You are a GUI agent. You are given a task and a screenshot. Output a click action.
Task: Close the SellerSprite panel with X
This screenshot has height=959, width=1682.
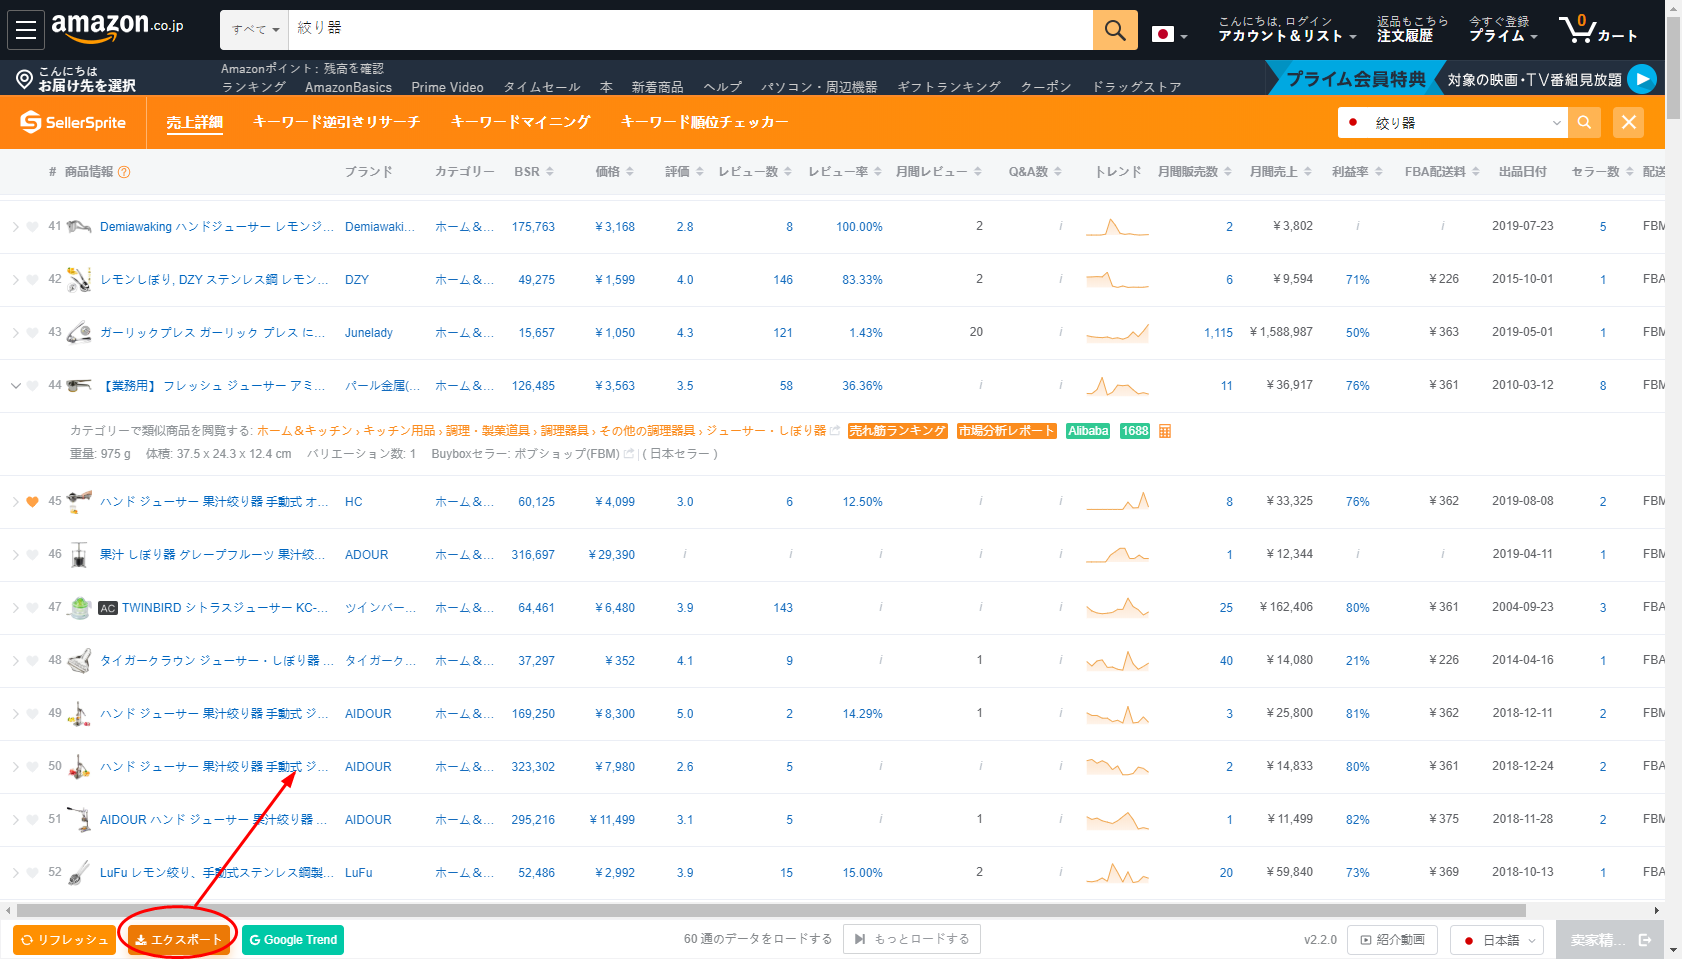click(1628, 123)
